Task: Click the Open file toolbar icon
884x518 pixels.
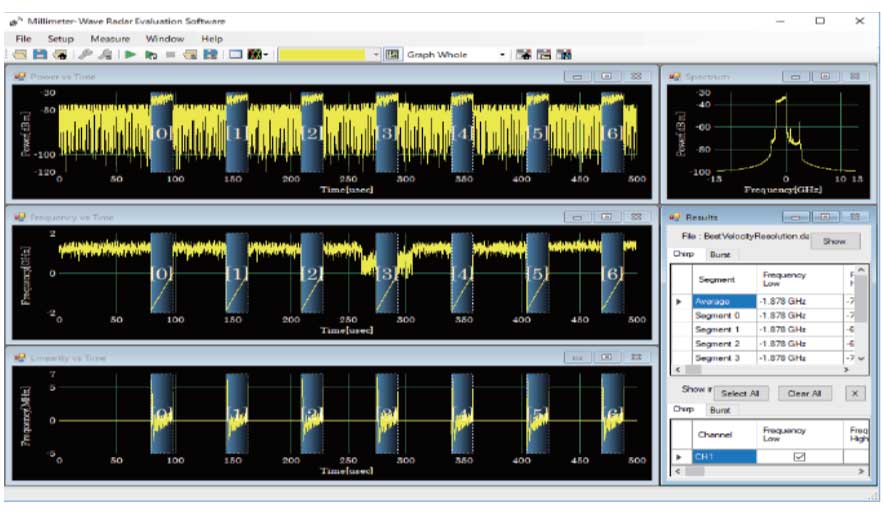Action: click(20, 55)
